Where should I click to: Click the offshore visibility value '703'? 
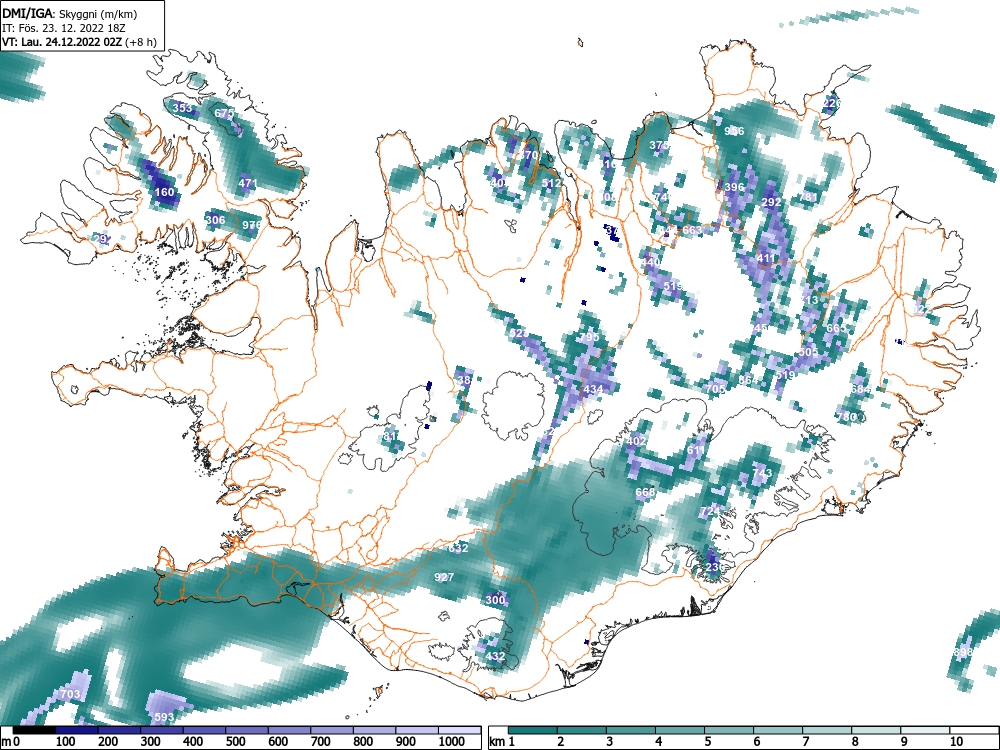[70, 694]
